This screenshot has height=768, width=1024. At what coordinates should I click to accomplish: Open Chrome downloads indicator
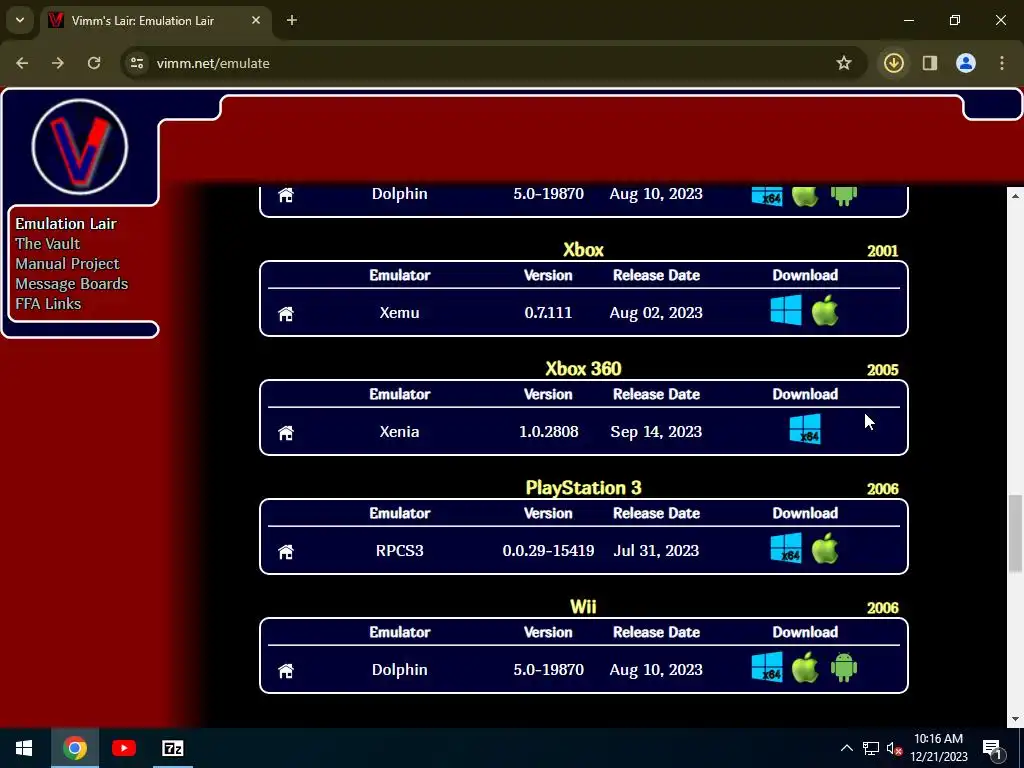tap(893, 63)
